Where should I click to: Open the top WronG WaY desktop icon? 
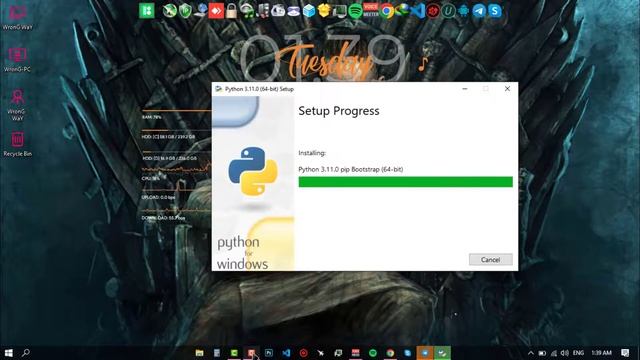click(x=17, y=18)
